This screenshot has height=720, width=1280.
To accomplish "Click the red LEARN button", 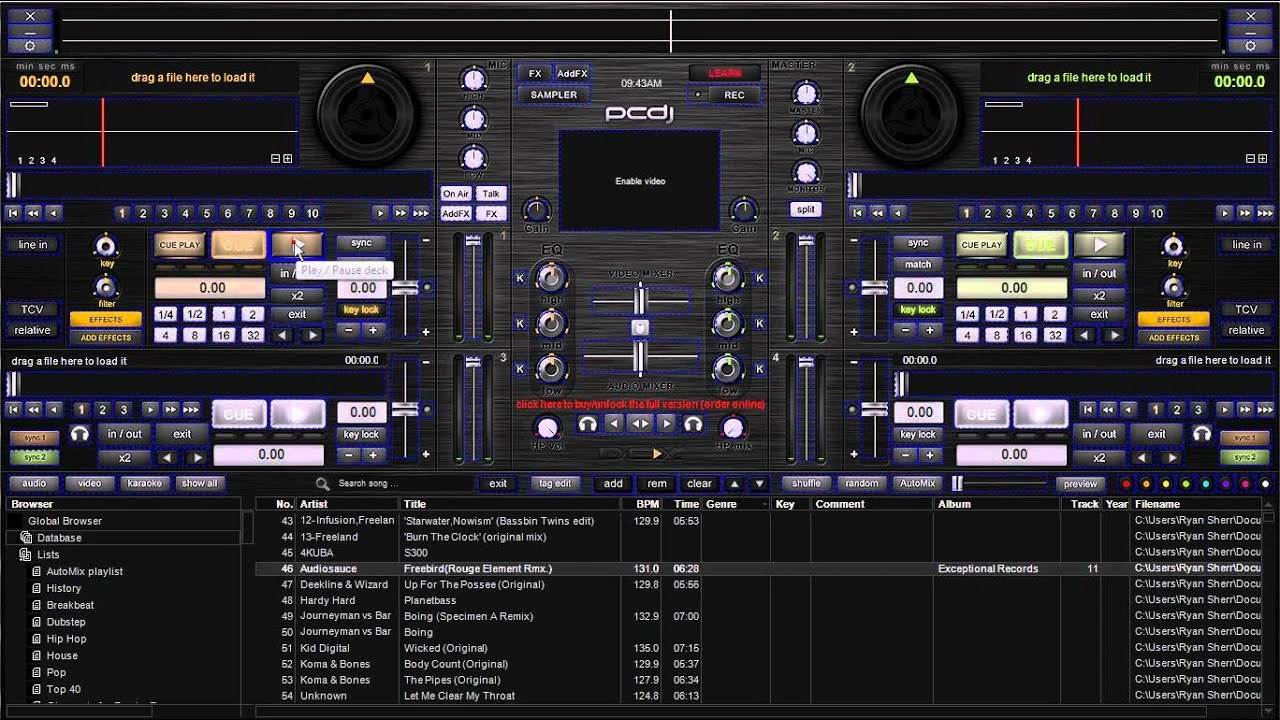I will [725, 73].
